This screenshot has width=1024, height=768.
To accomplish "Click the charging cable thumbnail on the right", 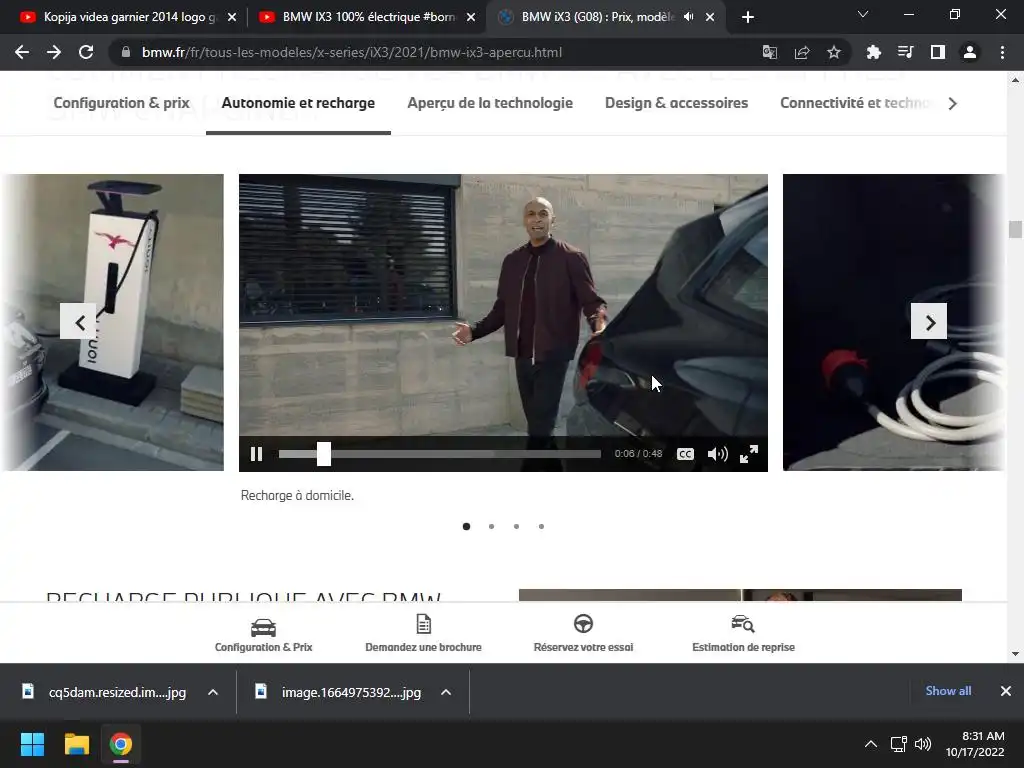I will (x=893, y=322).
